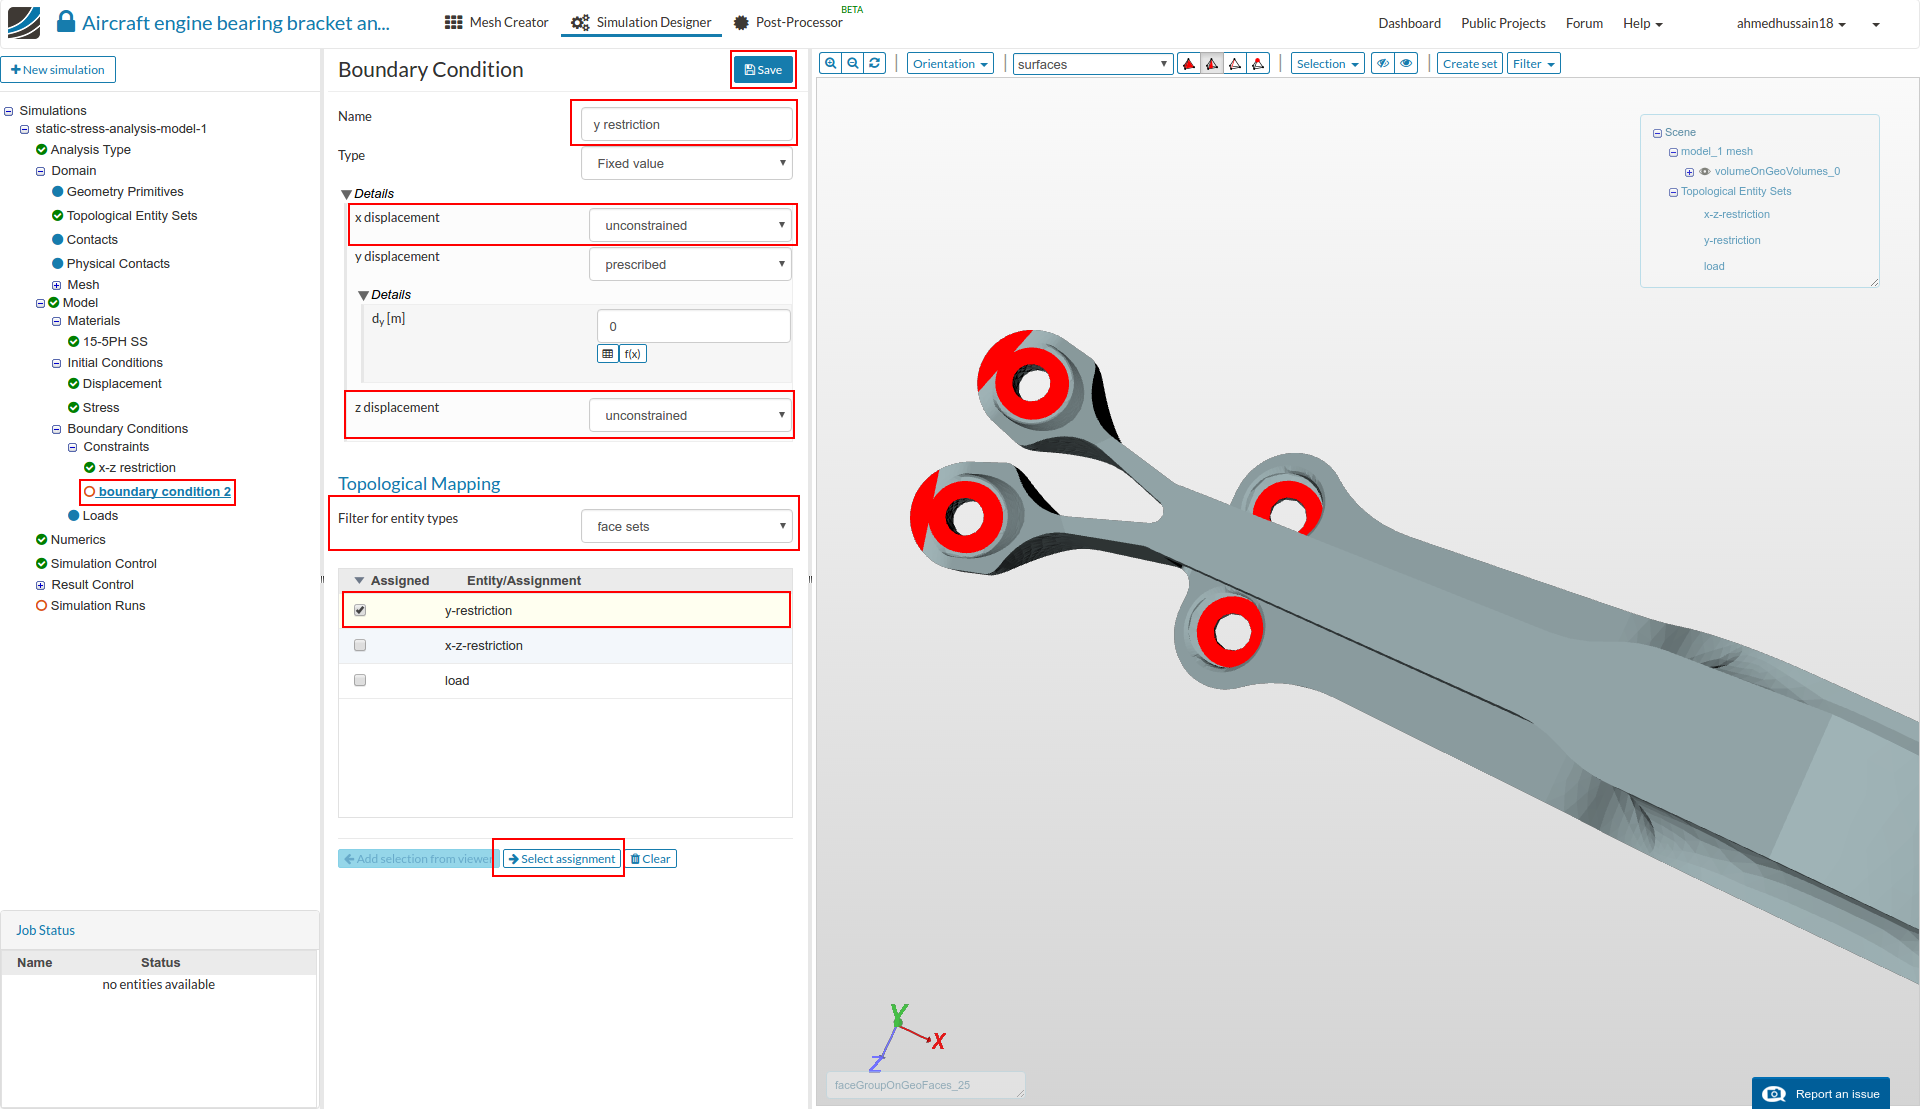This screenshot has width=1920, height=1109.
Task: Uncheck the y-restriction assignment checkbox
Action: (360, 610)
